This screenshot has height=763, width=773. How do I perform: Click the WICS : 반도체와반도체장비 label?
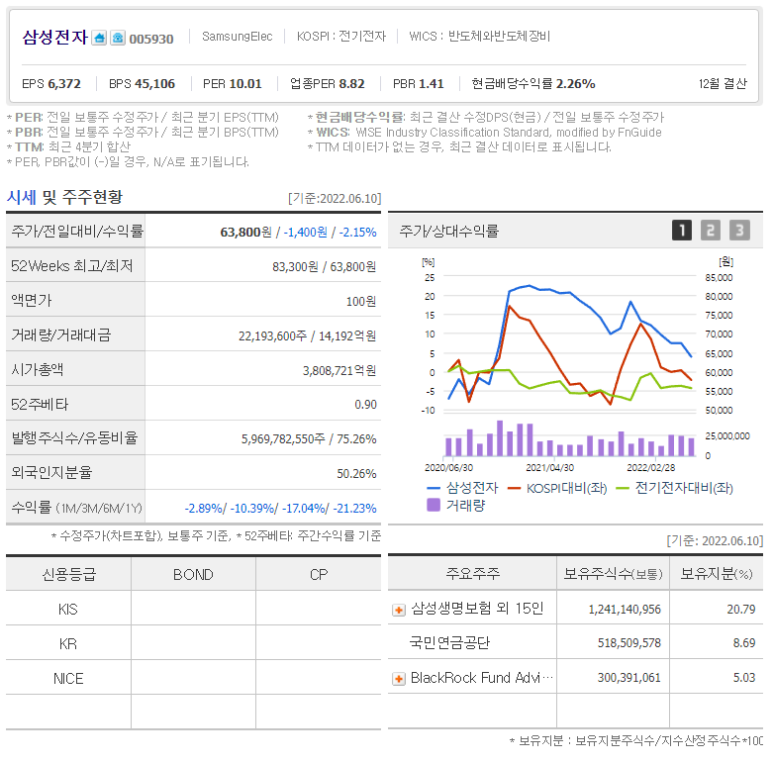point(480,36)
